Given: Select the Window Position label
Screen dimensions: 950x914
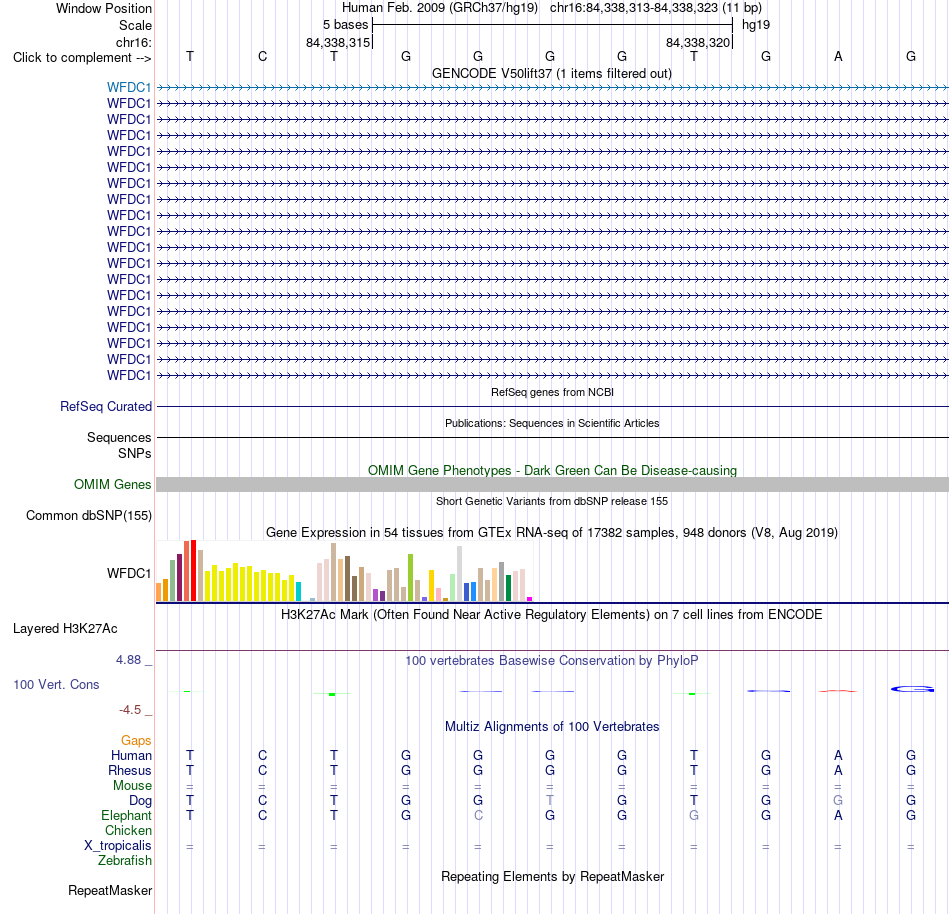Looking at the screenshot, I should pos(104,8).
